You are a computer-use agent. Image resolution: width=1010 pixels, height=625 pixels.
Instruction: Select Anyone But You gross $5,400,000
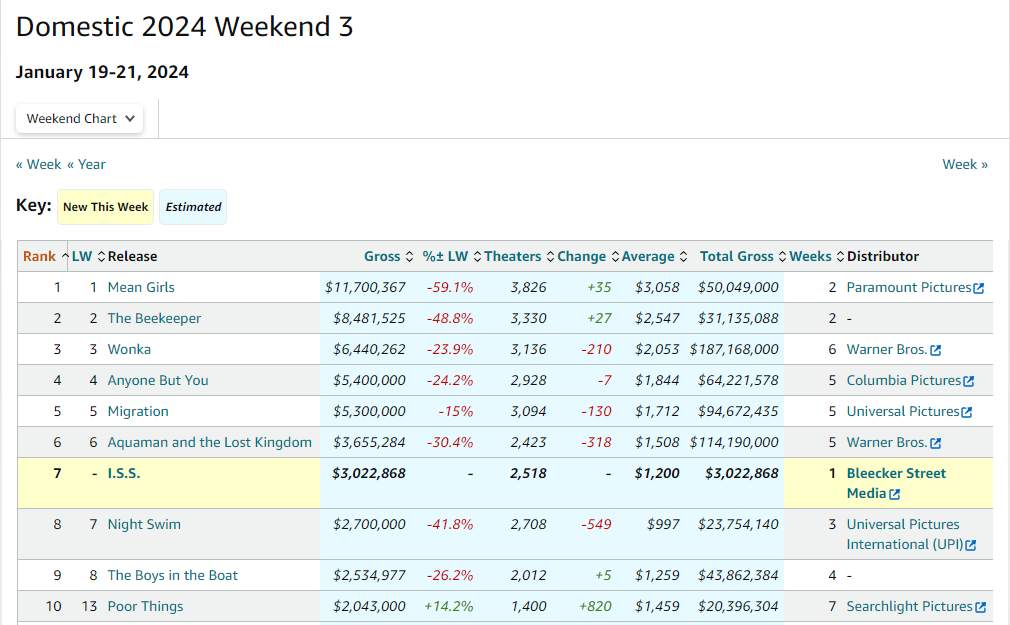coord(369,380)
